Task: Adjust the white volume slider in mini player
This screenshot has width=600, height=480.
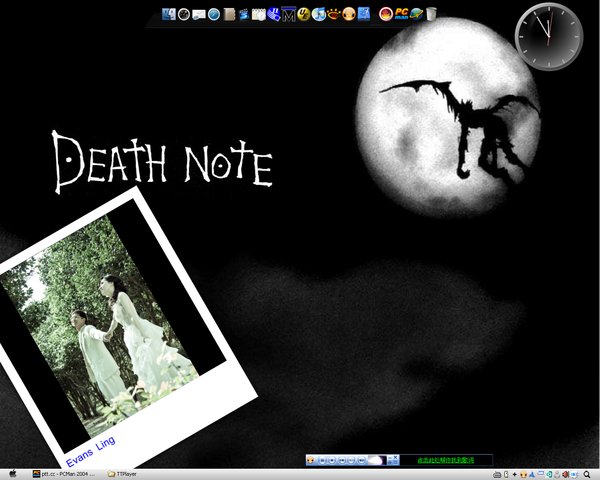Action: [x=376, y=460]
